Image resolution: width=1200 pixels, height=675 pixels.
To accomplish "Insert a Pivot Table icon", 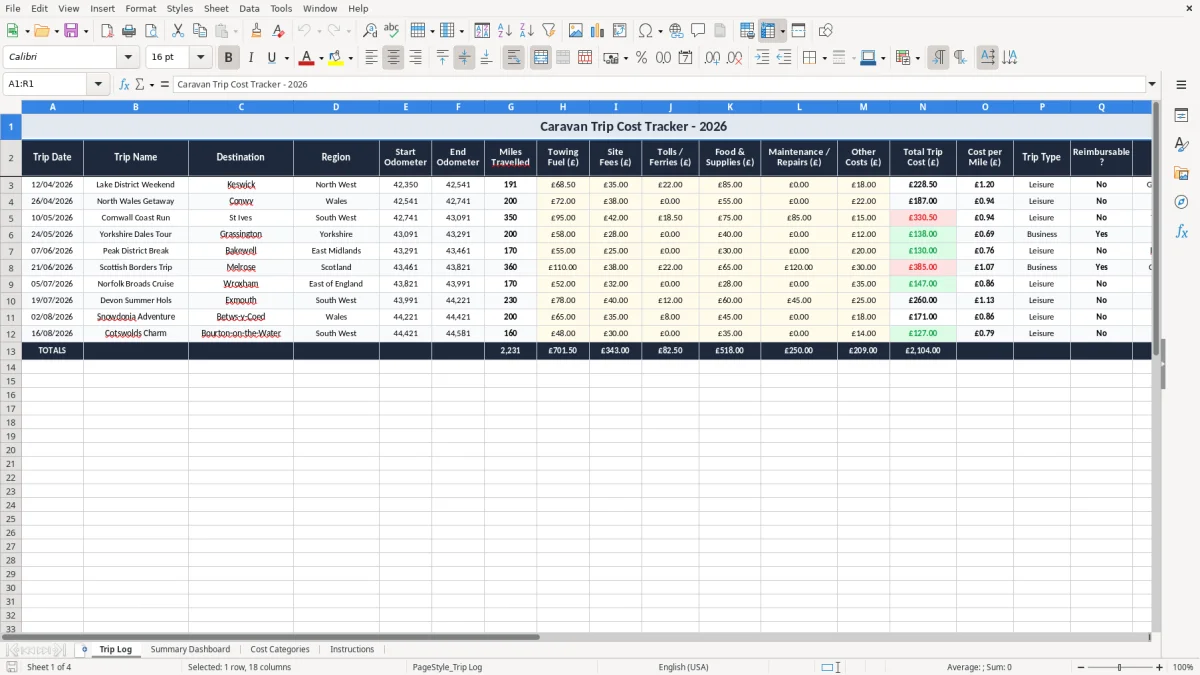I will click(x=620, y=31).
